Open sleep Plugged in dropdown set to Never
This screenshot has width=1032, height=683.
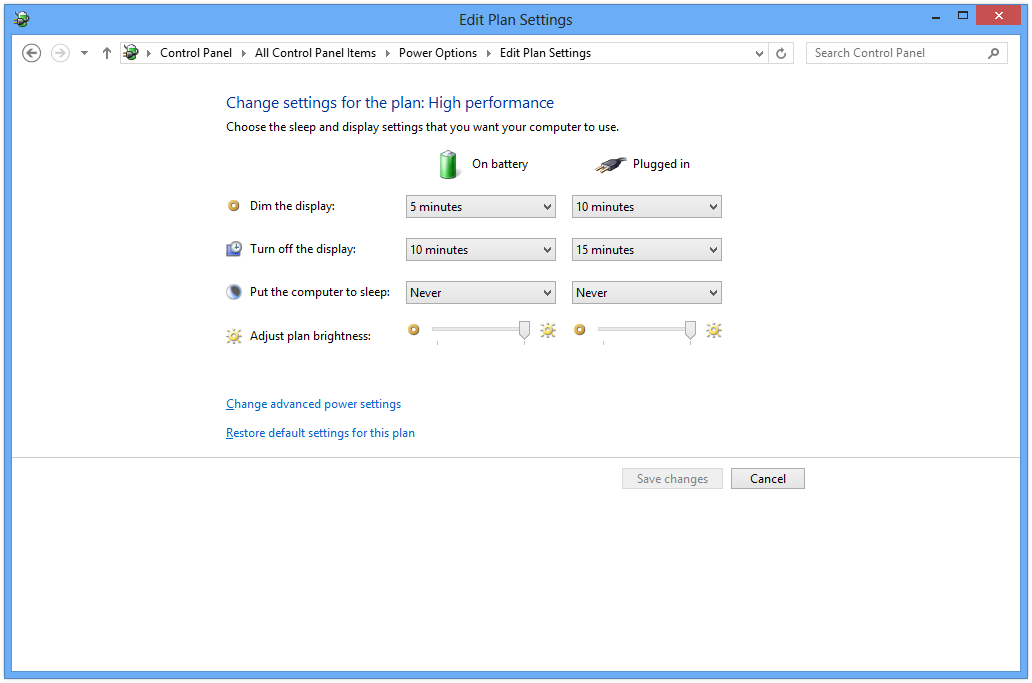(x=646, y=293)
